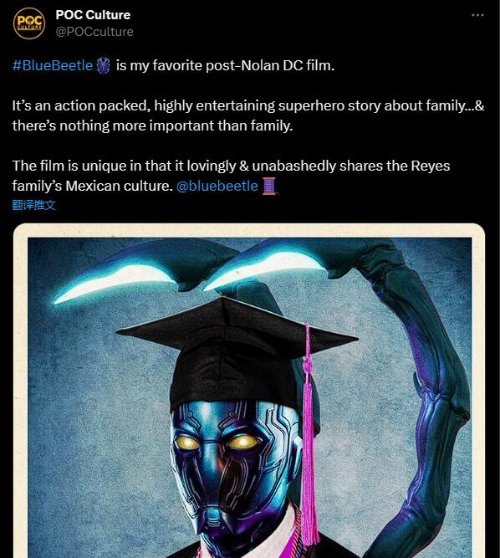Open the #BlueBeetle hashtag
Screen dimensions: 500x558
coord(52,66)
